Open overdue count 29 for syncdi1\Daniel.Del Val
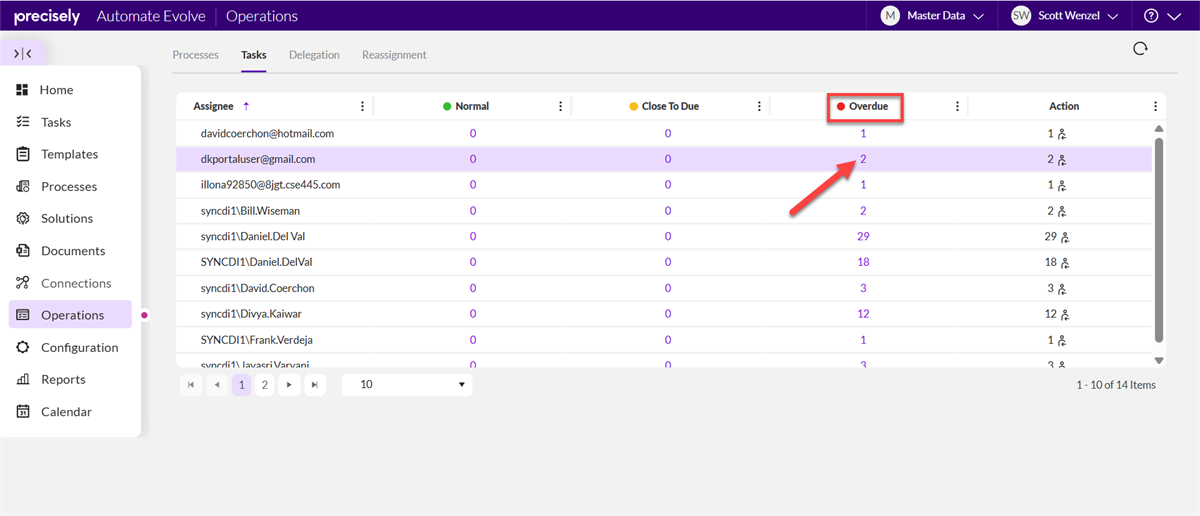Viewport: 1200px width, 516px height. (863, 237)
